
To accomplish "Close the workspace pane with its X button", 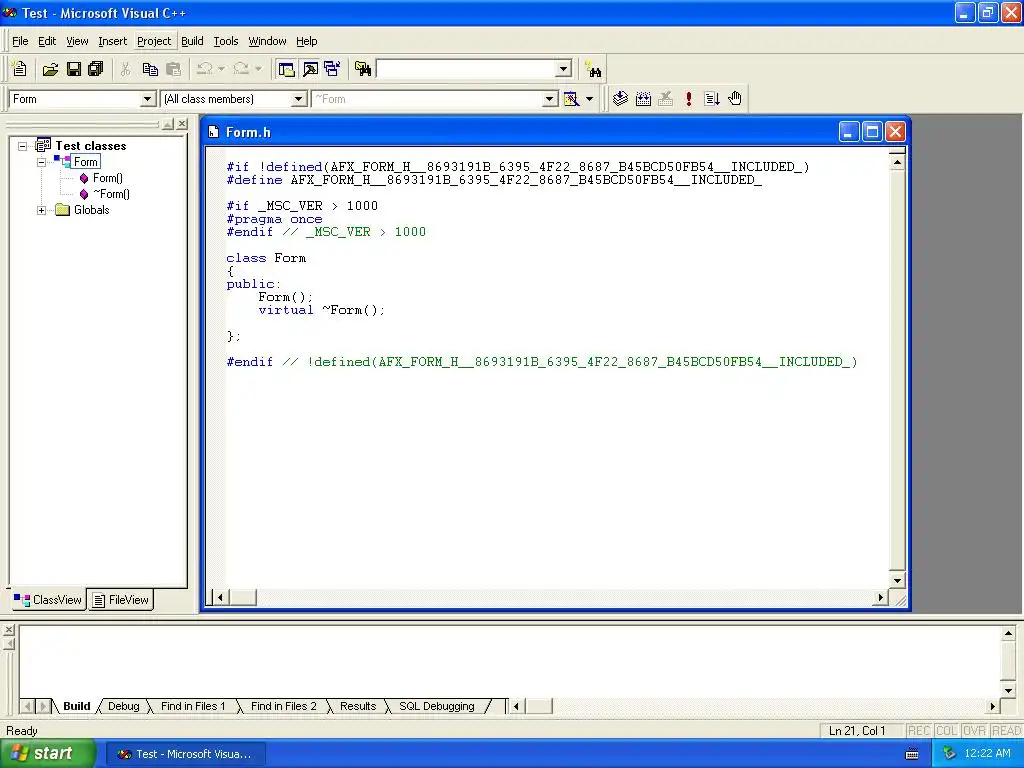I will 182,123.
